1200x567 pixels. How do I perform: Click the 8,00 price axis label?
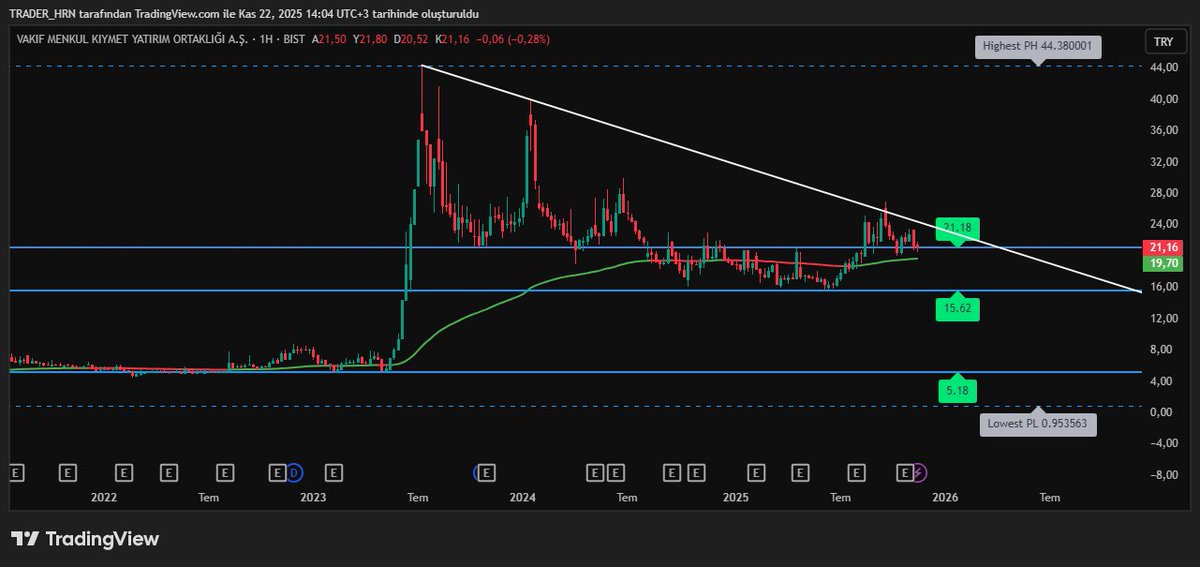click(1162, 349)
